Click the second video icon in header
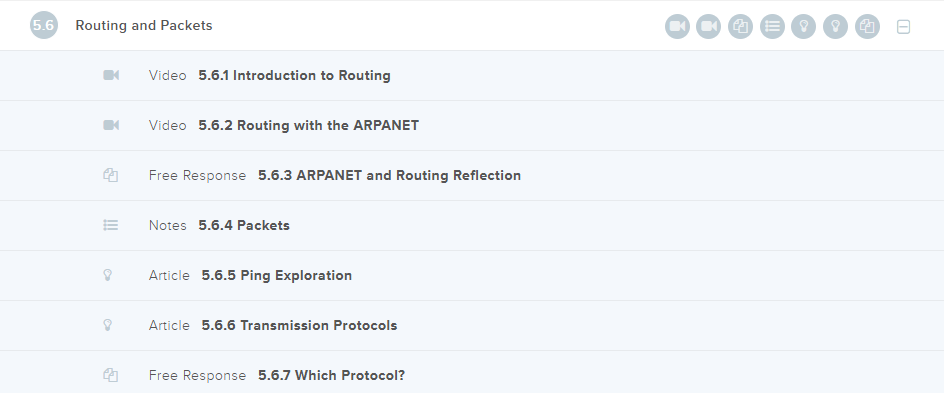Viewport: 944px width, 393px height. (709, 26)
